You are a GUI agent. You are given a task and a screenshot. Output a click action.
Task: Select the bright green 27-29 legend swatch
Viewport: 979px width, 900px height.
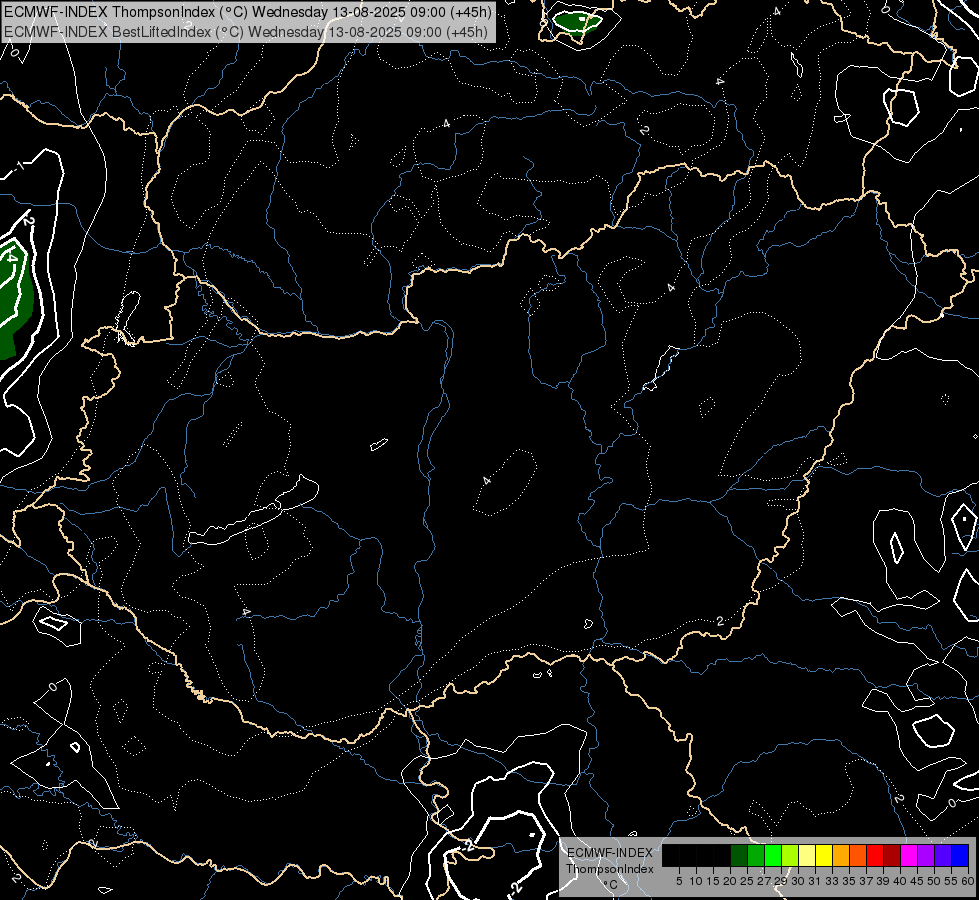pyautogui.click(x=773, y=855)
